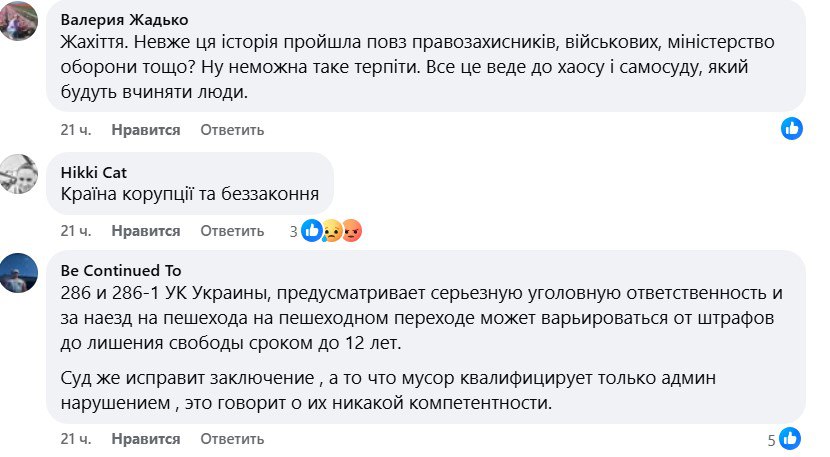Image resolution: width=830 pixels, height=457 pixels.
Task: Open the Be Continued To profile name link
Action: point(124,270)
